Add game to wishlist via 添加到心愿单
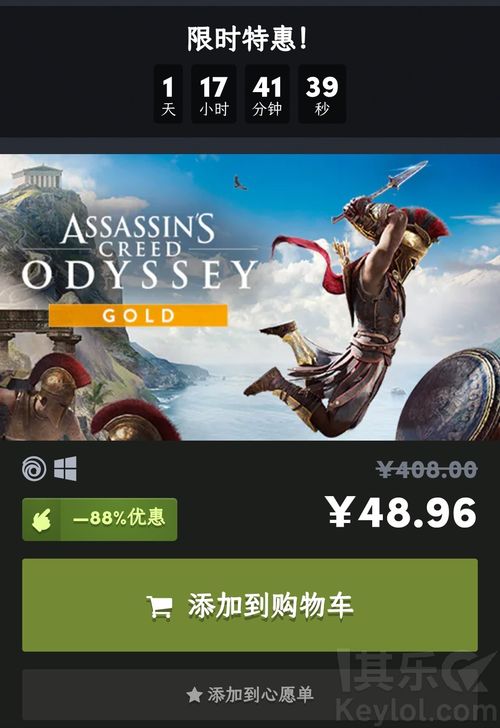This screenshot has width=500, height=728. pyautogui.click(x=250, y=695)
